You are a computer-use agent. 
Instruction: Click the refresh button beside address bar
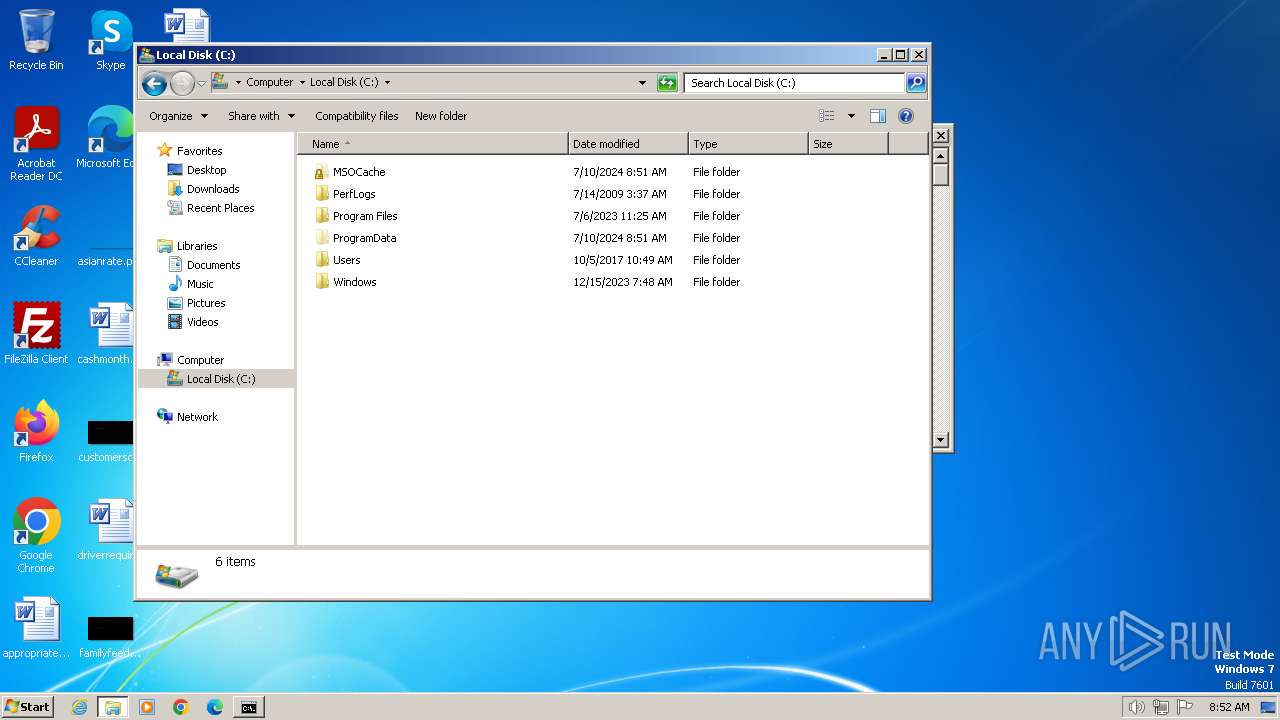(667, 83)
